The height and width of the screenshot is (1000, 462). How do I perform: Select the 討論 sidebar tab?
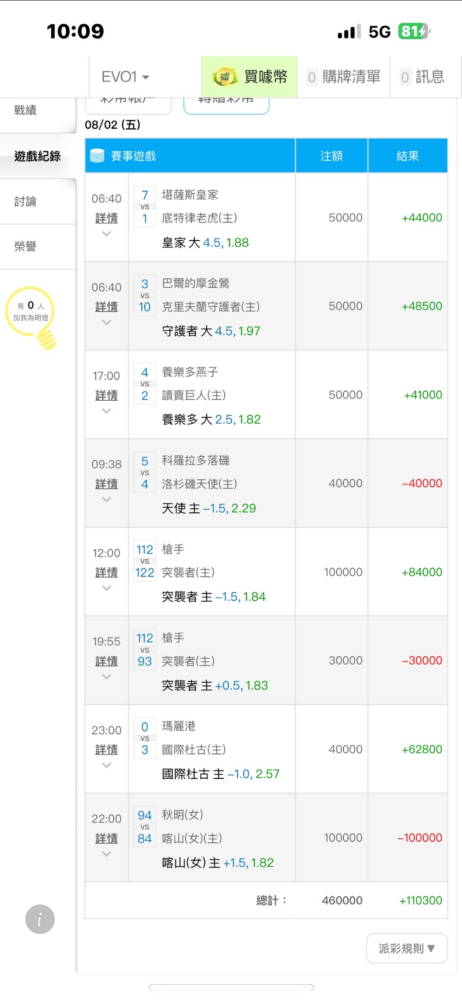click(26, 202)
